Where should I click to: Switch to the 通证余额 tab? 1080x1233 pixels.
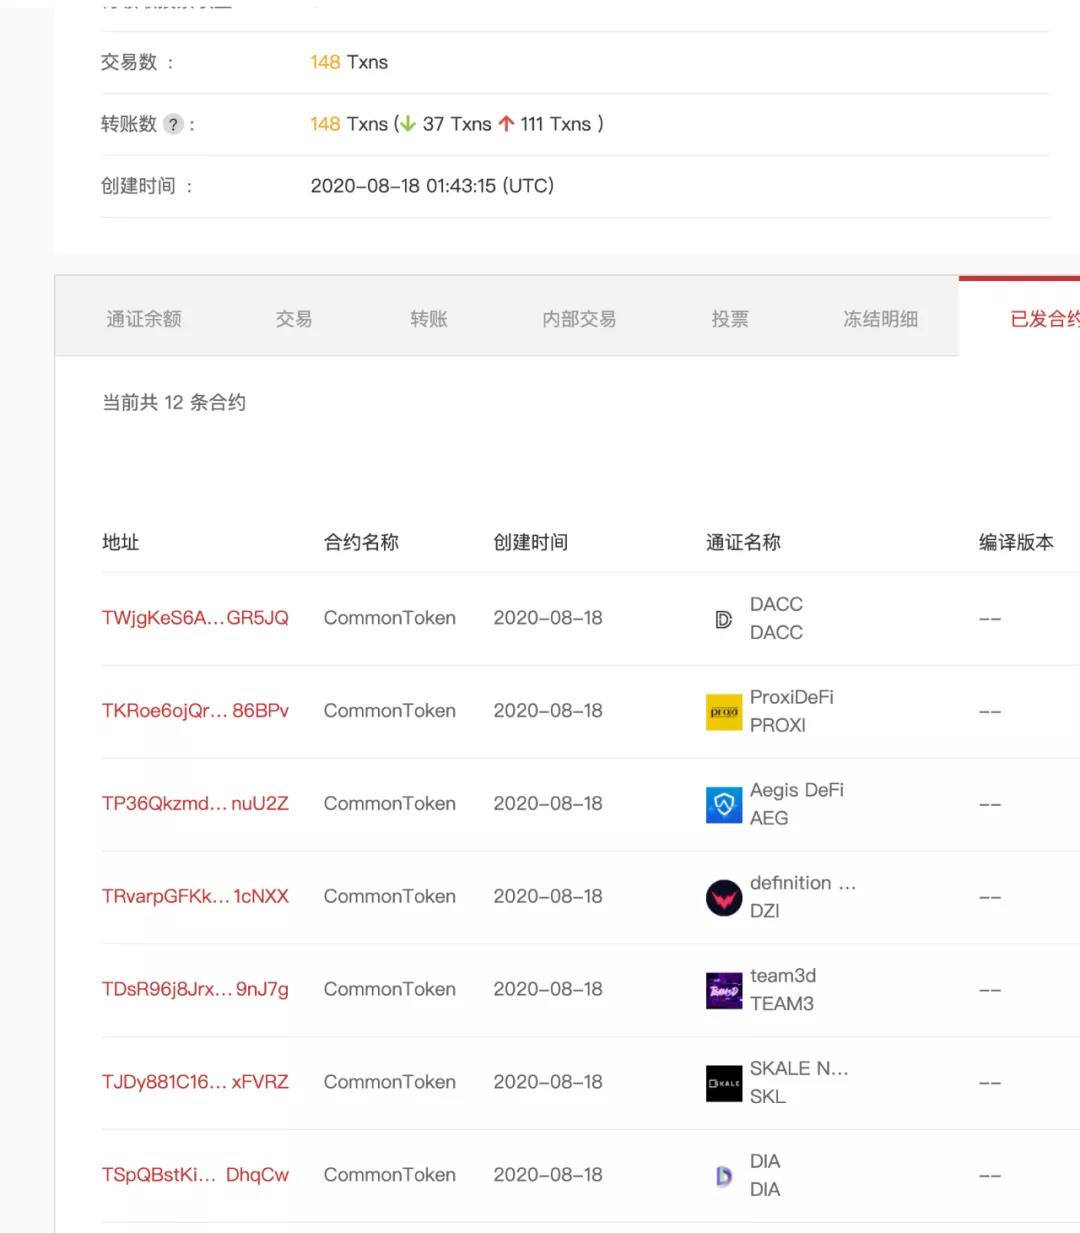click(x=143, y=318)
